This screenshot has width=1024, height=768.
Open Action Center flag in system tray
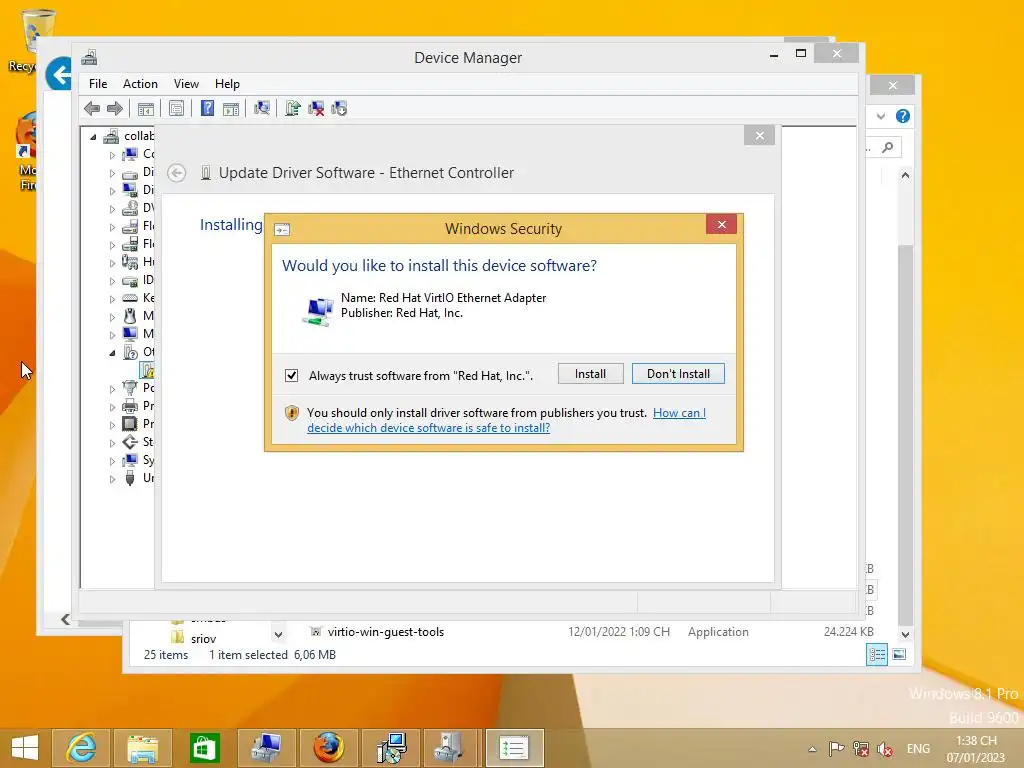click(836, 749)
